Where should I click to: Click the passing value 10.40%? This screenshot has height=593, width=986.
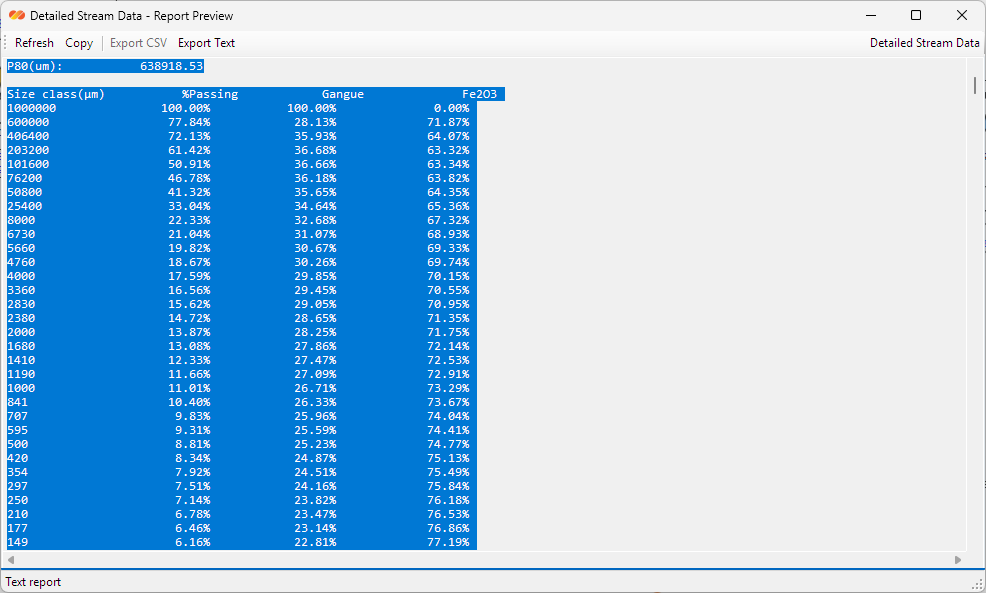pyautogui.click(x=189, y=402)
